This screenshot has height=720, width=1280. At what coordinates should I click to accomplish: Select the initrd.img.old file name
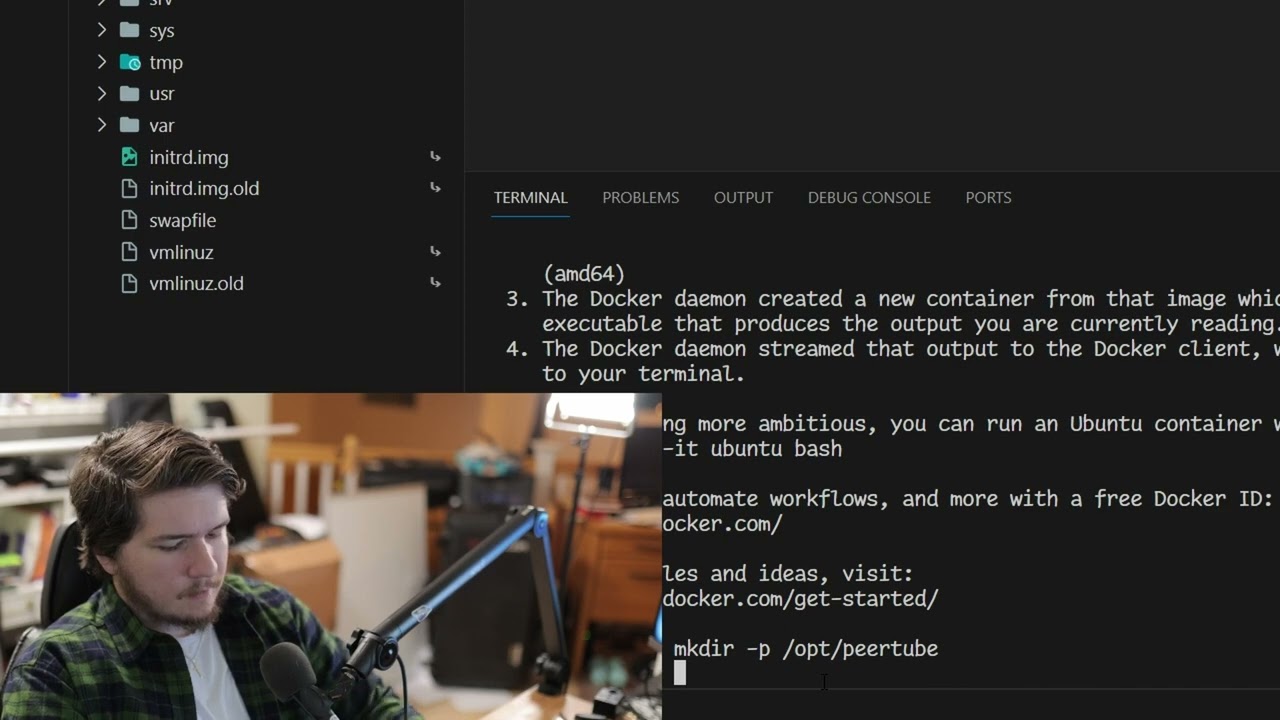(x=204, y=188)
